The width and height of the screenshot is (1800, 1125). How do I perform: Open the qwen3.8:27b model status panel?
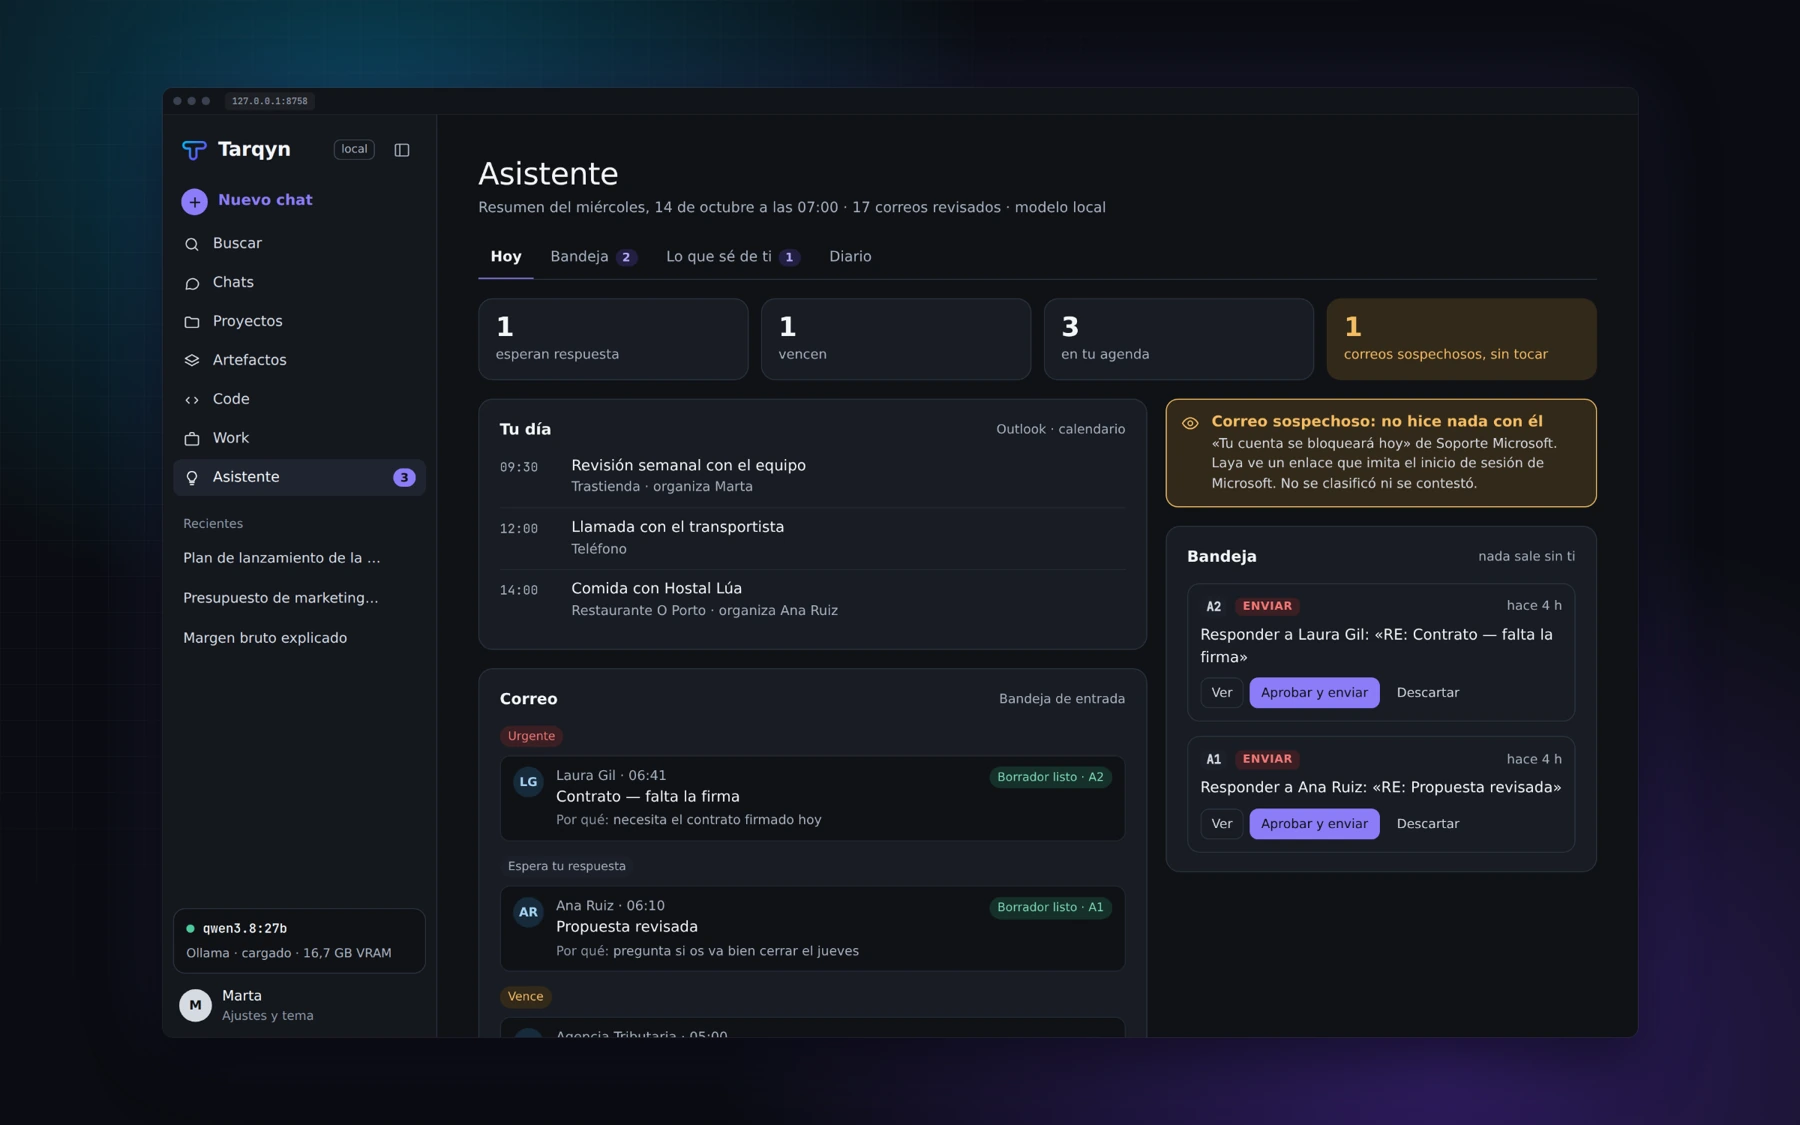click(x=299, y=941)
